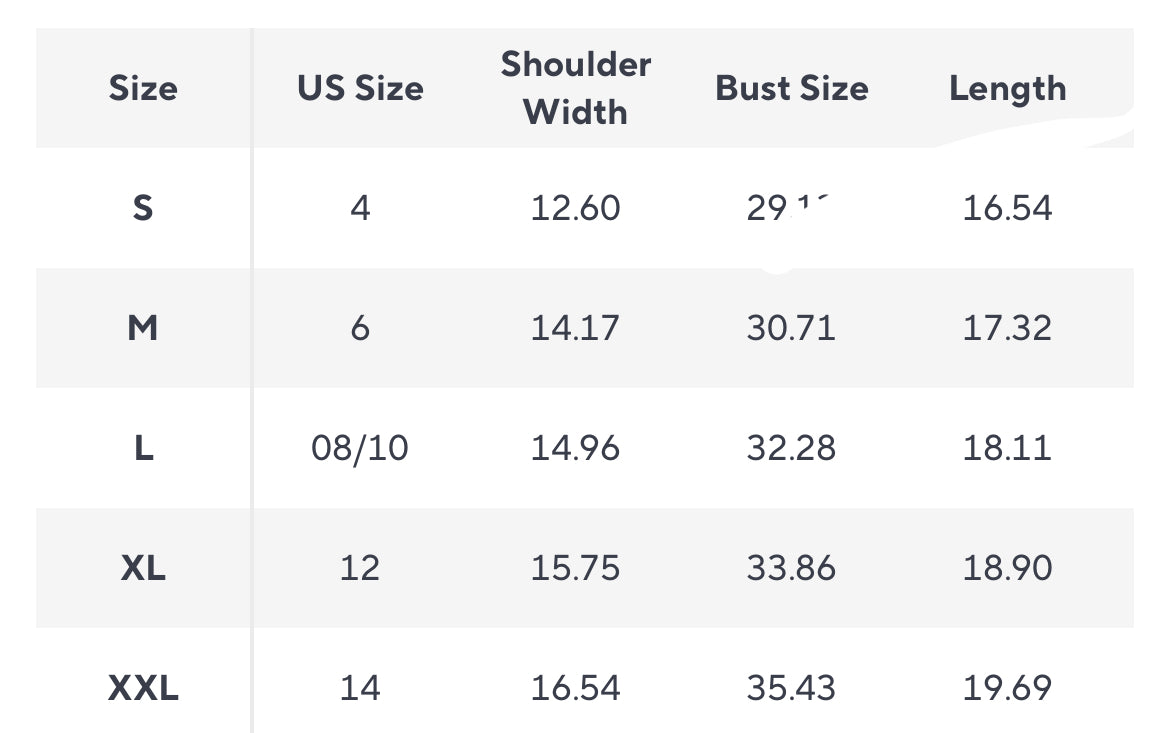Select the L size row label
Viewport: 1170px width, 733px height.
click(x=143, y=448)
